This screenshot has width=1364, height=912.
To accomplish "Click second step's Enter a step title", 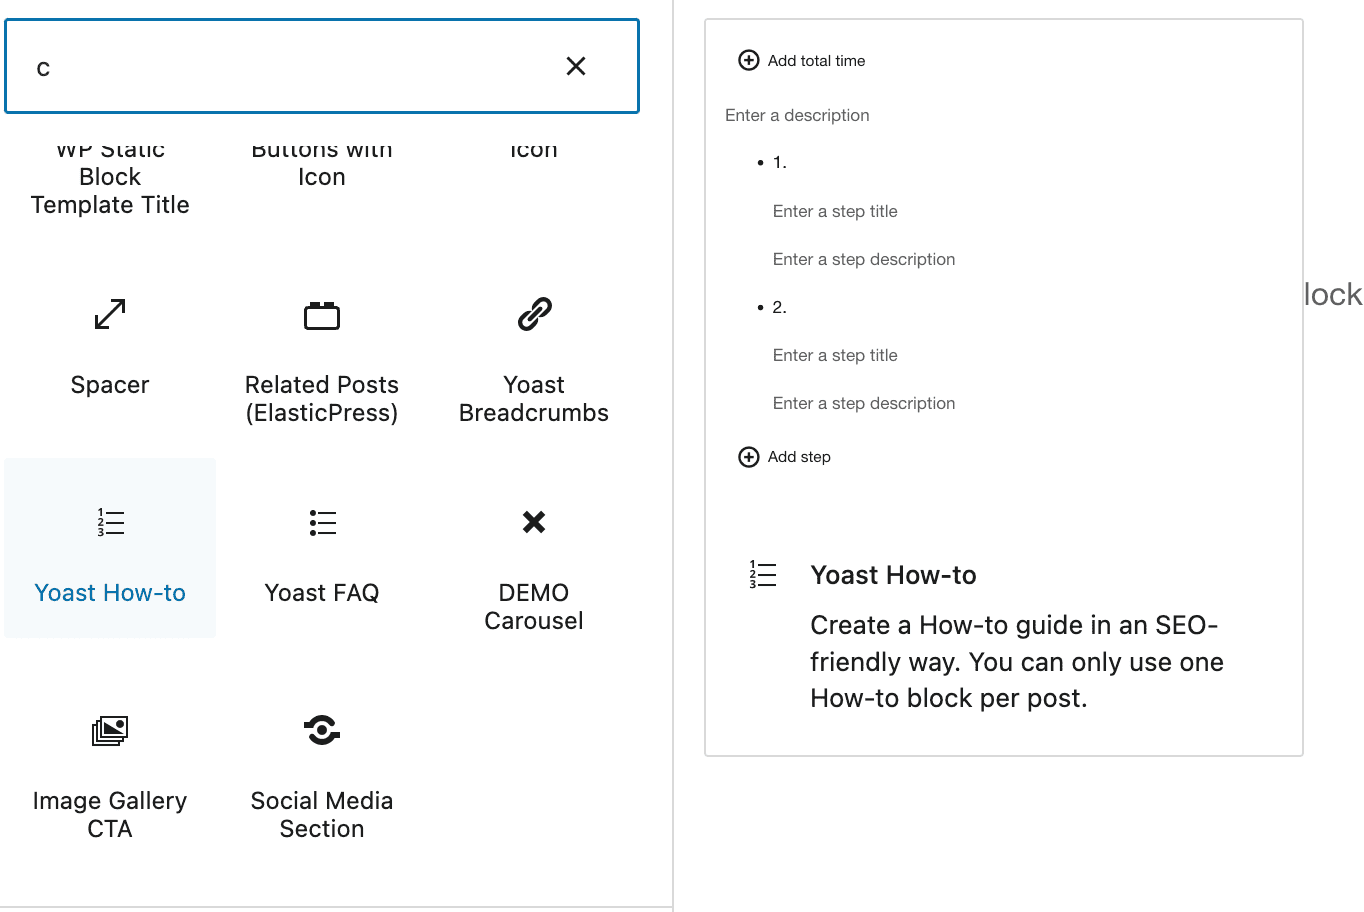I will (x=835, y=355).
